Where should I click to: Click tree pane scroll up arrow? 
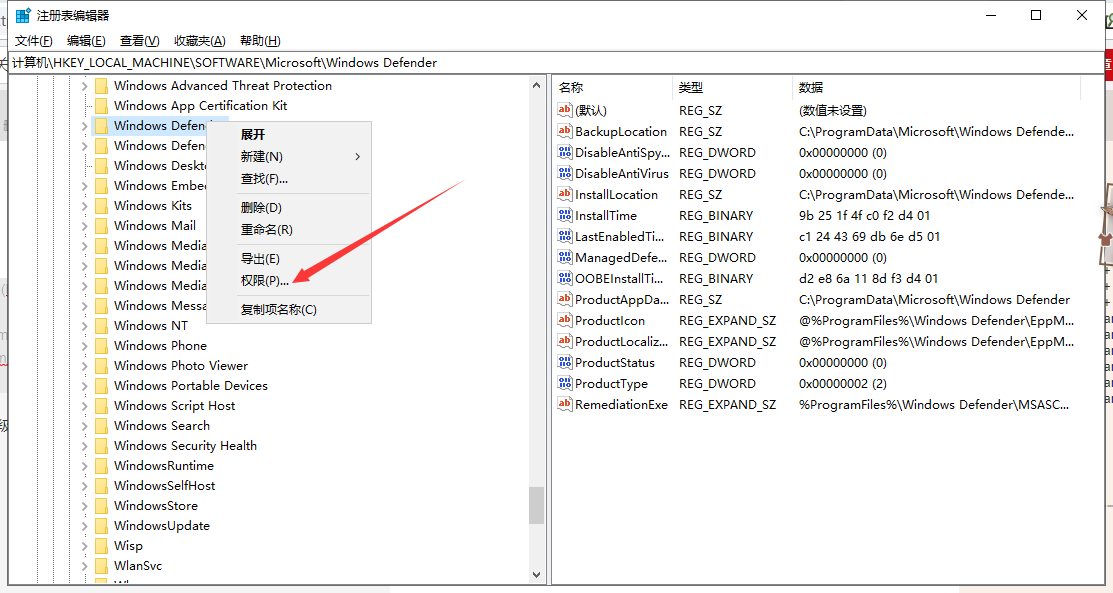536,85
